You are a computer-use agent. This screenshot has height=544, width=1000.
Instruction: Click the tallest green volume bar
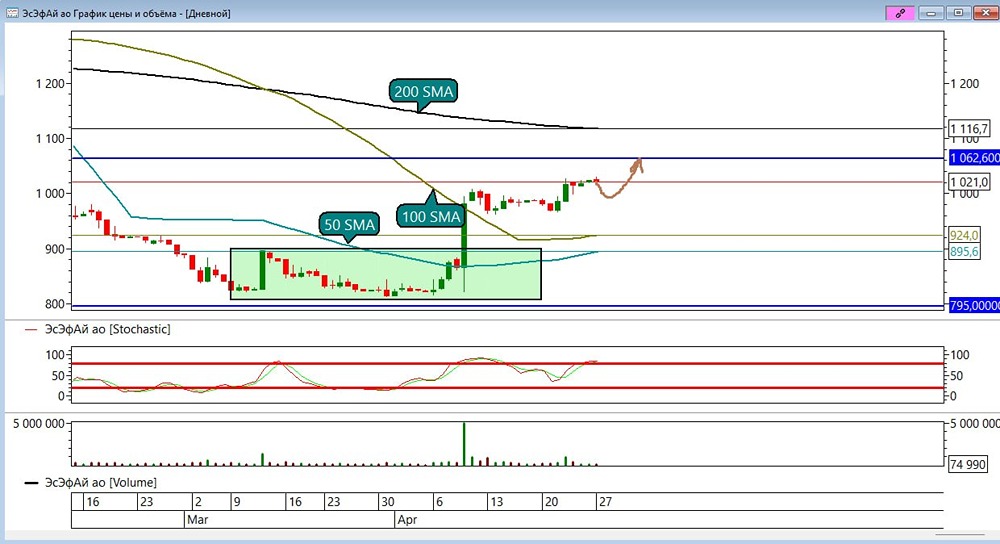point(464,444)
